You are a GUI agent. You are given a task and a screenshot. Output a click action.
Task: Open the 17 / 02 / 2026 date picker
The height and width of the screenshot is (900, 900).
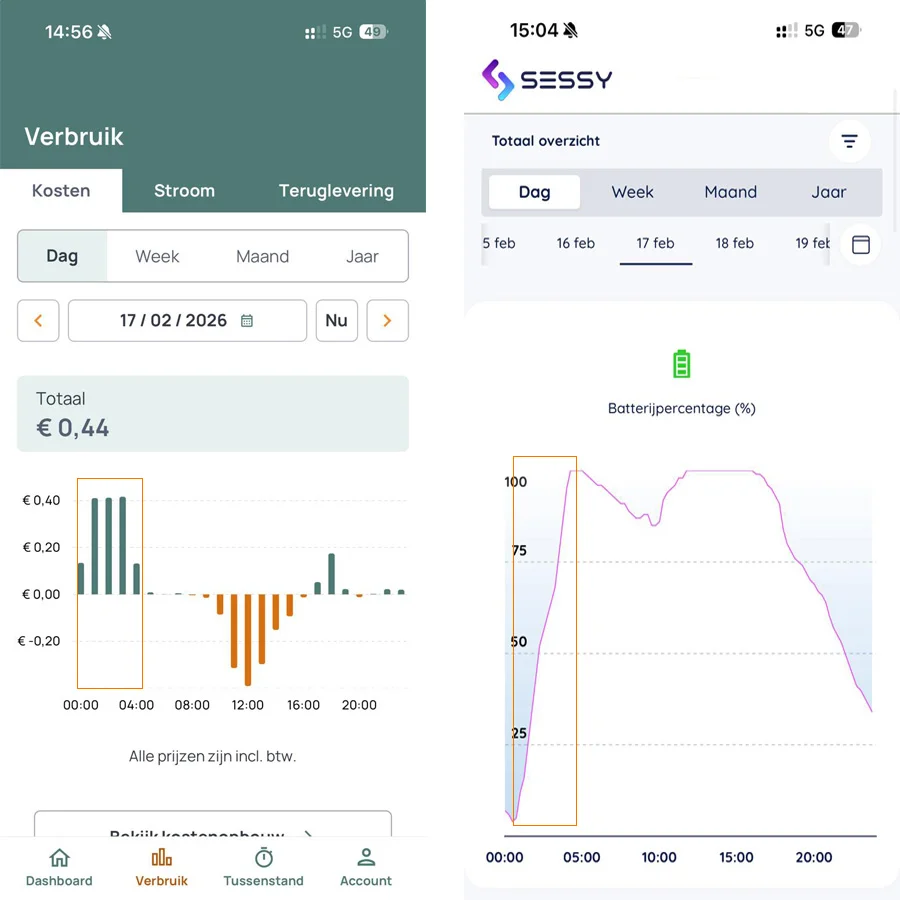tap(187, 321)
